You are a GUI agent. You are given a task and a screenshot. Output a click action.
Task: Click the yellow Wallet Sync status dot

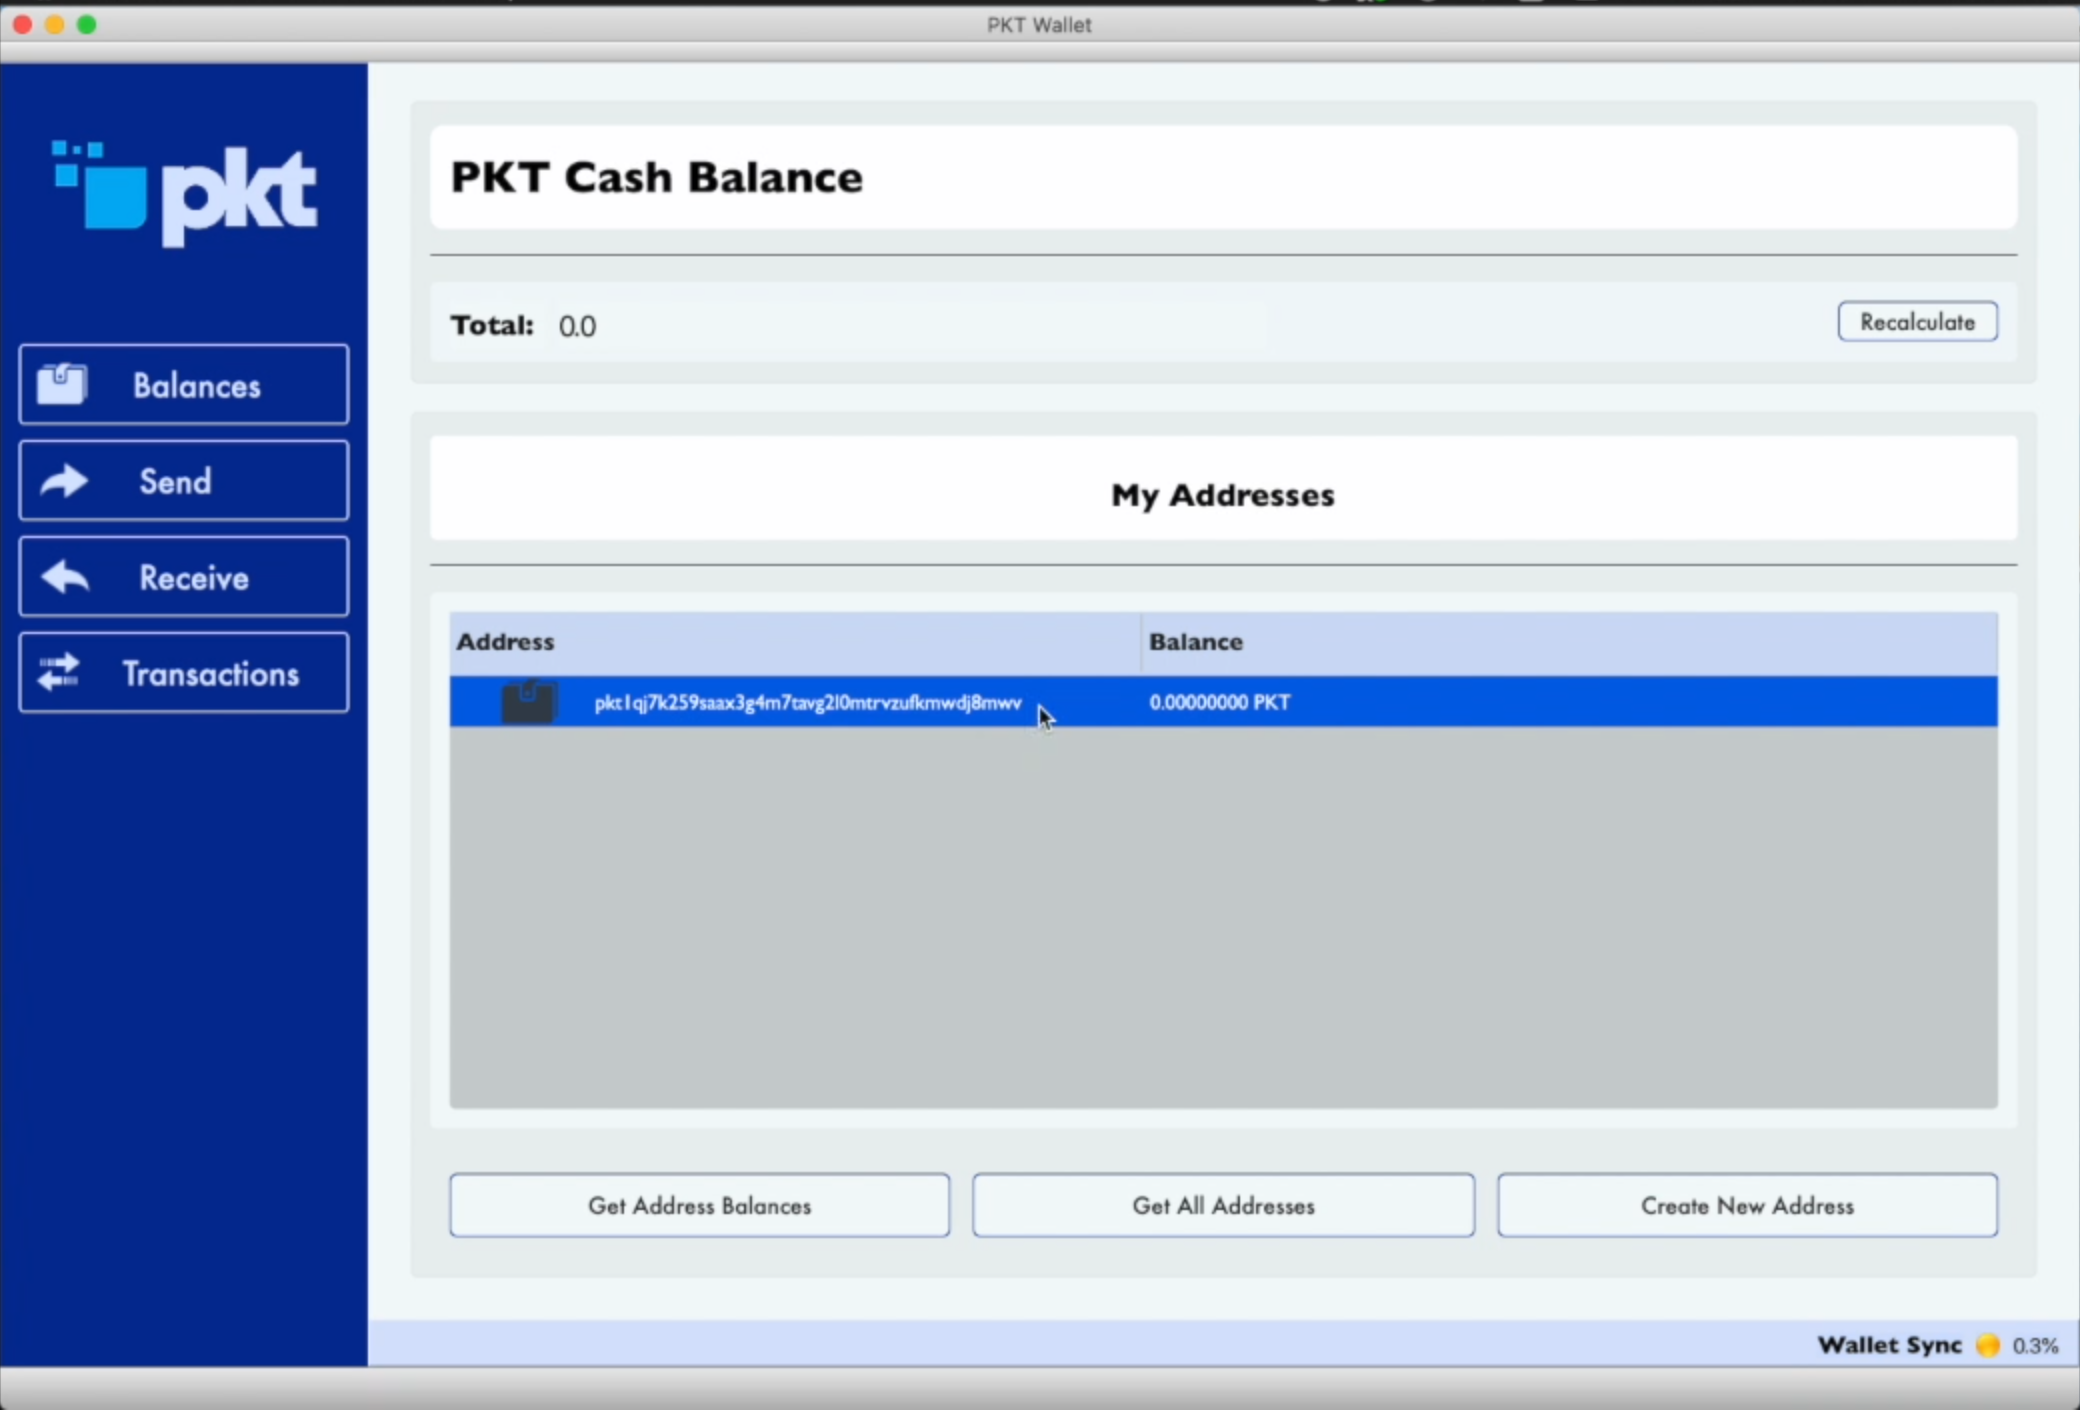1989,1345
